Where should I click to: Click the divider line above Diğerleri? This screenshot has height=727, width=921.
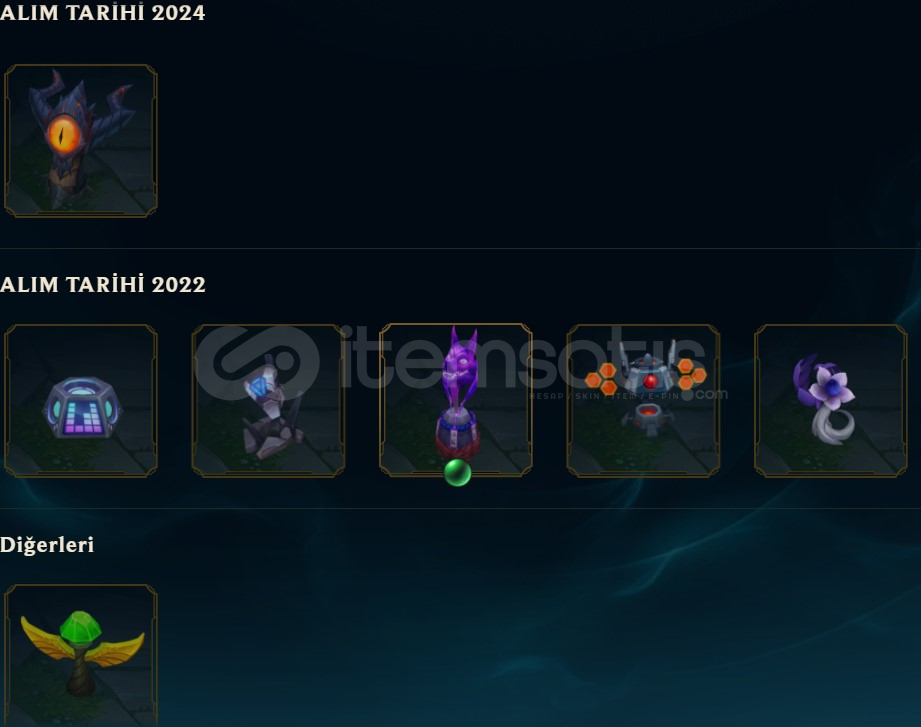coord(460,509)
